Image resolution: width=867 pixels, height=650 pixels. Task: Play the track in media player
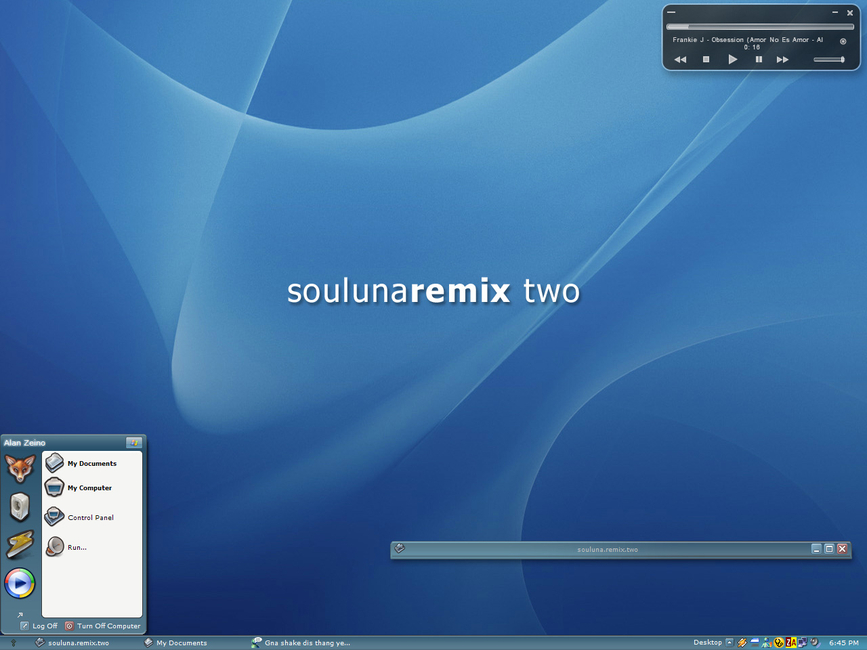click(733, 59)
